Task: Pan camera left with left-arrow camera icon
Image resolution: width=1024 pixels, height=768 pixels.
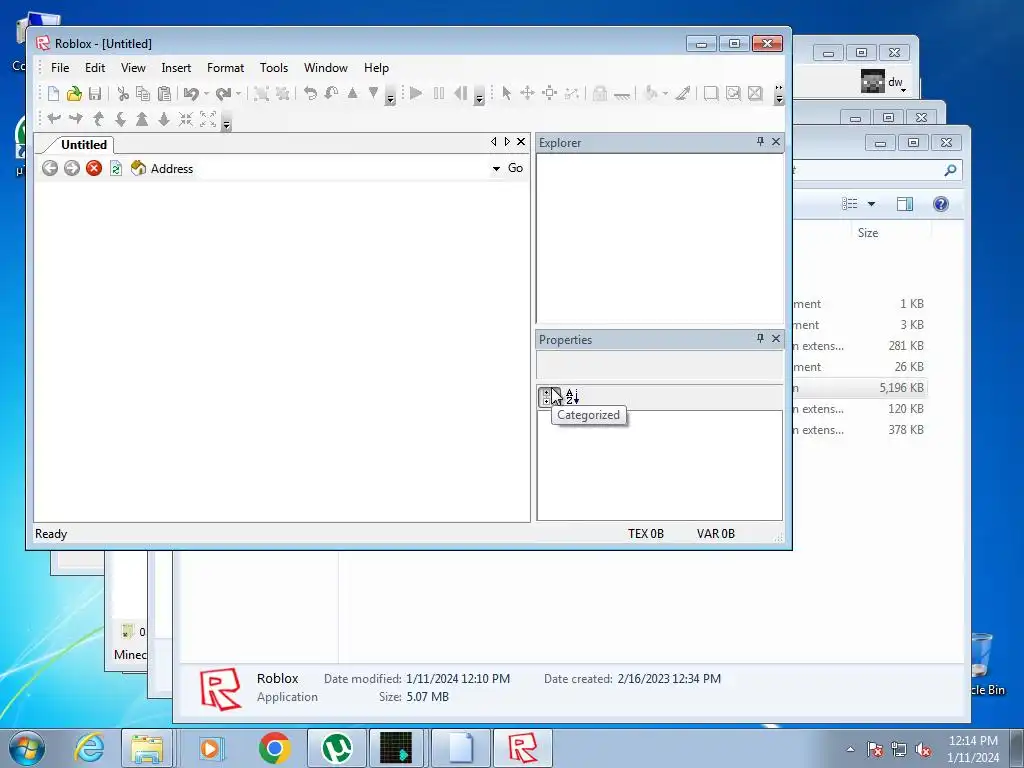Action: 54,119
